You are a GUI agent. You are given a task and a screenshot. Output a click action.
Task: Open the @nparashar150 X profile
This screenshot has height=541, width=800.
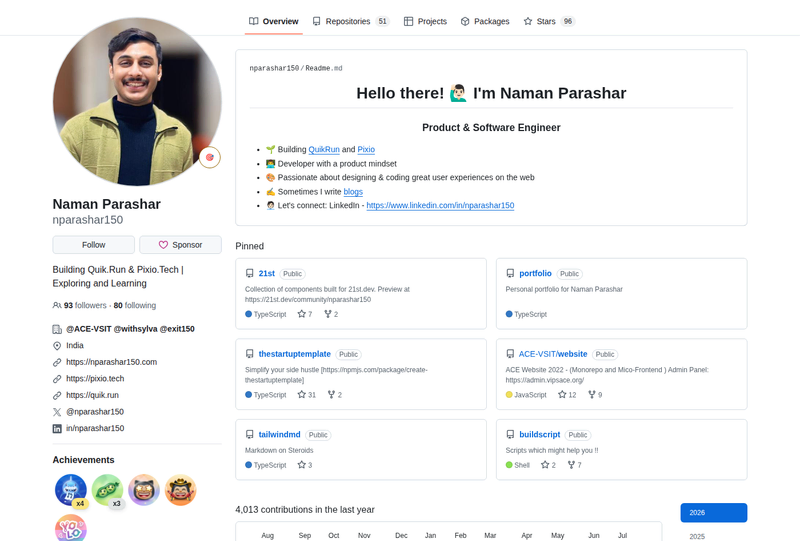pyautogui.click(x=95, y=412)
